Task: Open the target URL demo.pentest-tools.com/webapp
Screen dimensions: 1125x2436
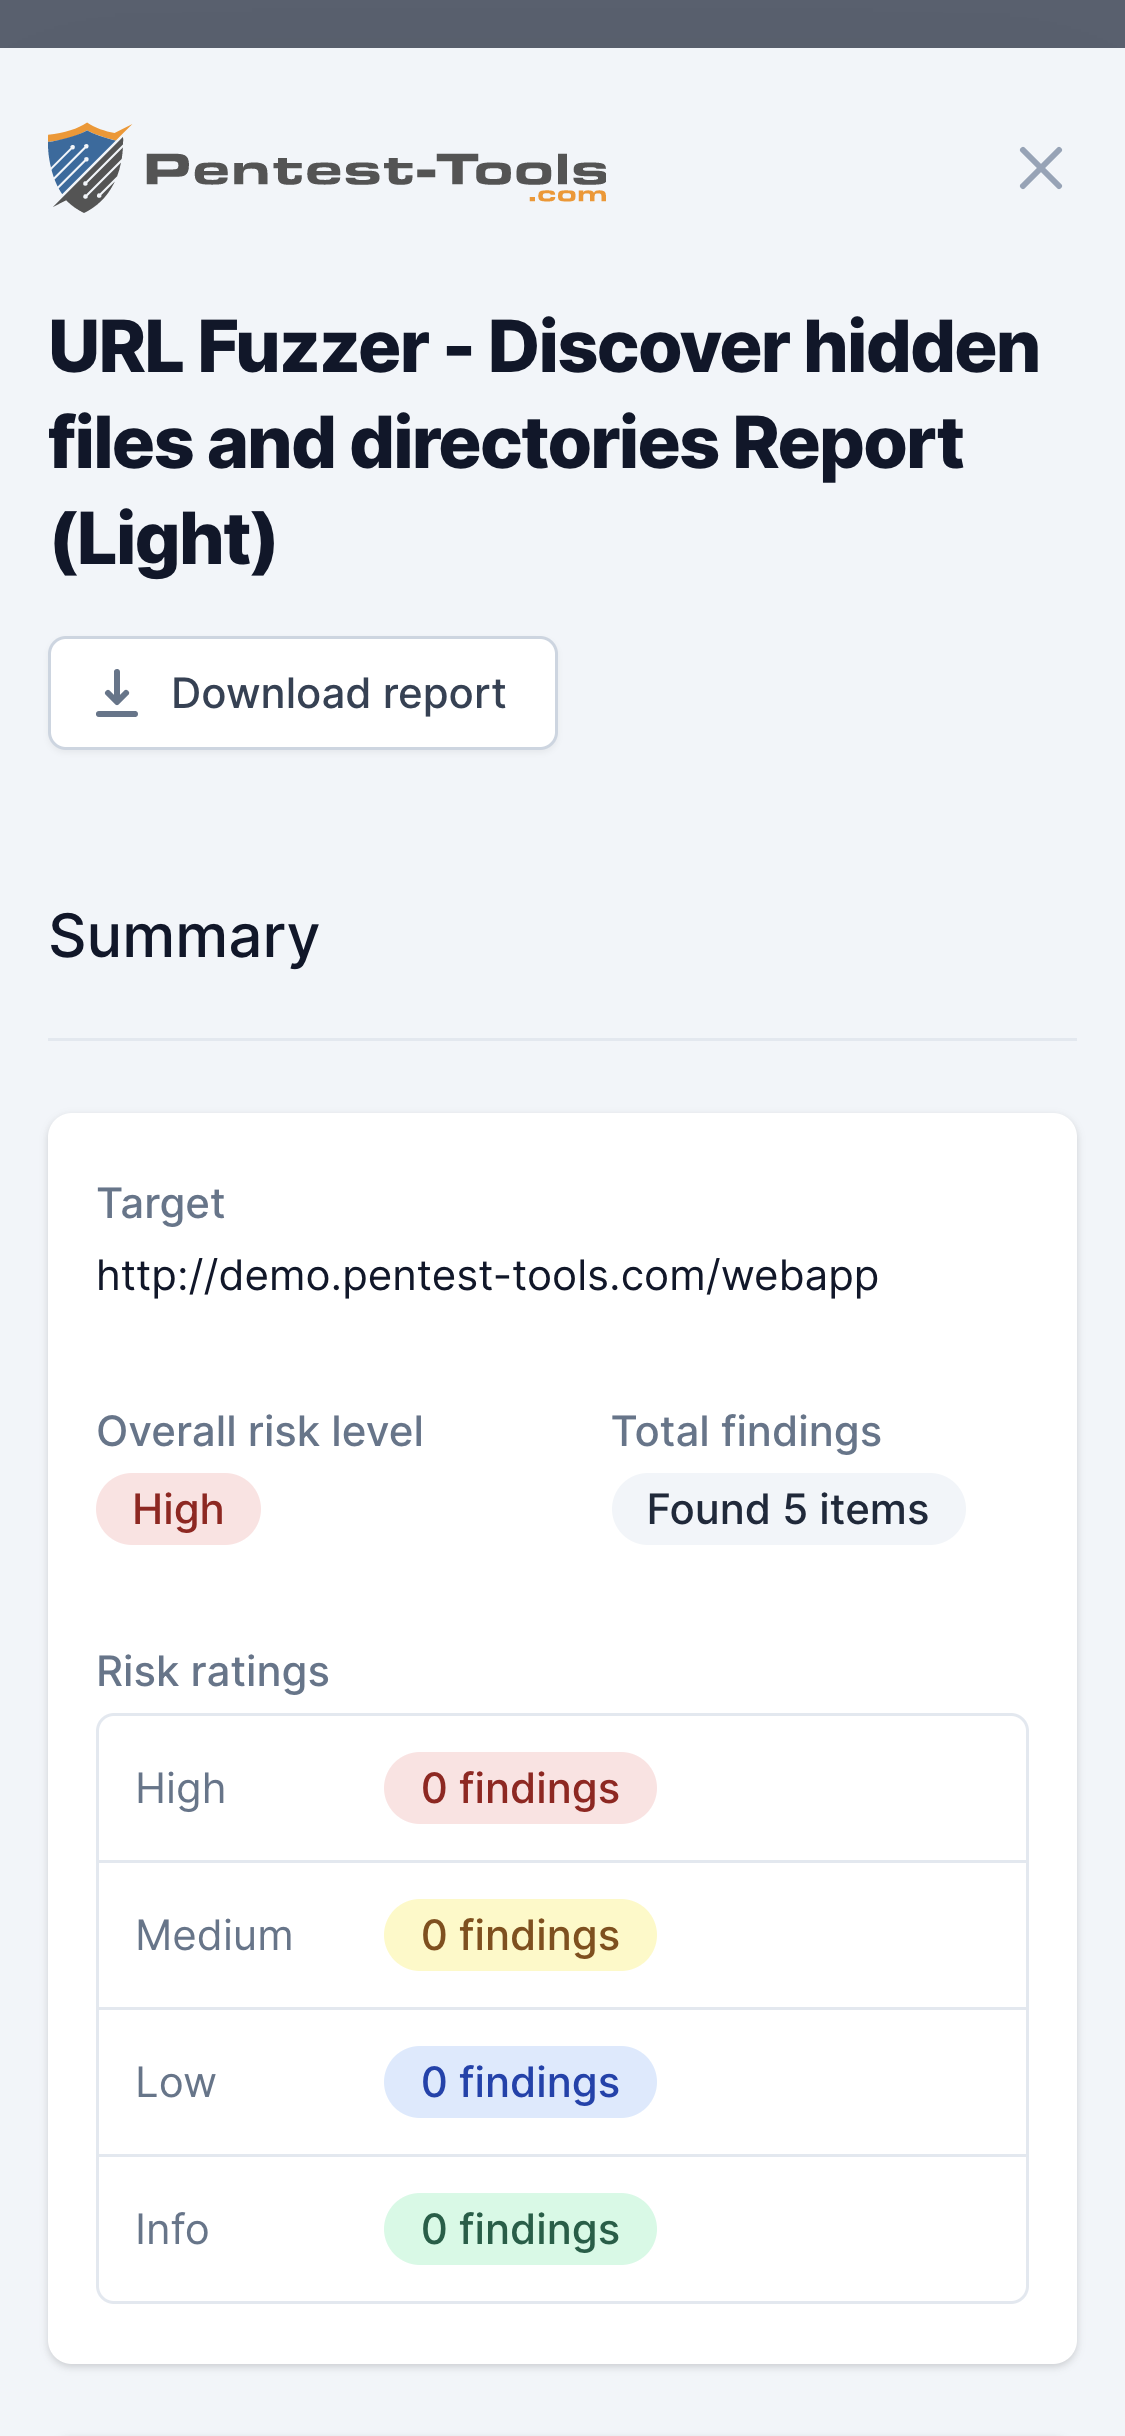Action: pyautogui.click(x=487, y=1274)
